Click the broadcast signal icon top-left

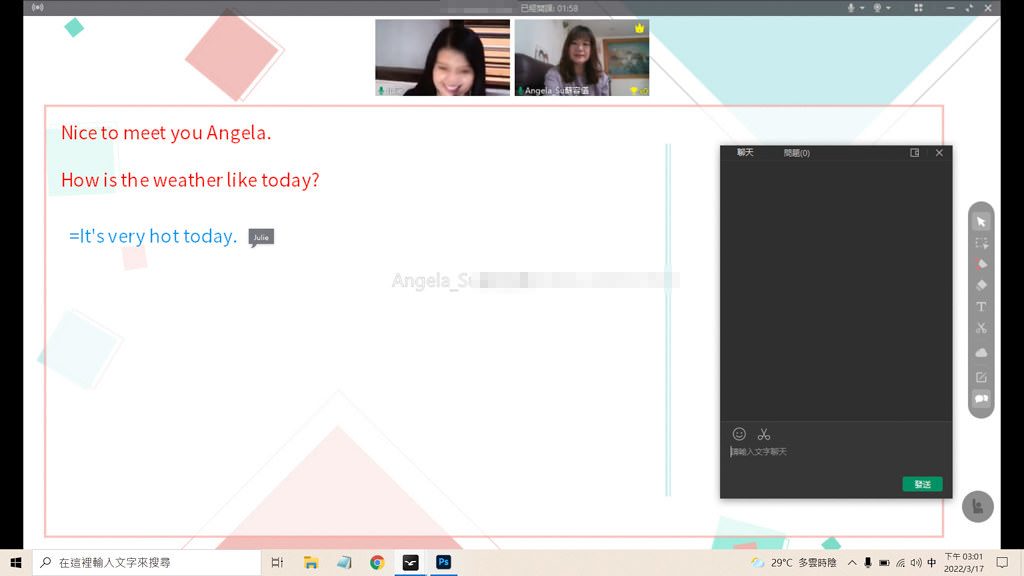38,8
